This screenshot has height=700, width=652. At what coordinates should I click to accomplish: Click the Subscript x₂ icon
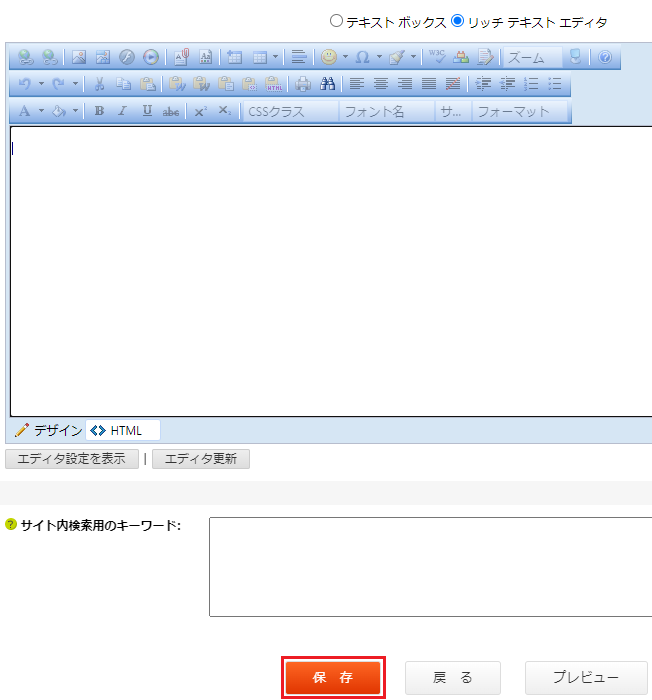click(225, 111)
